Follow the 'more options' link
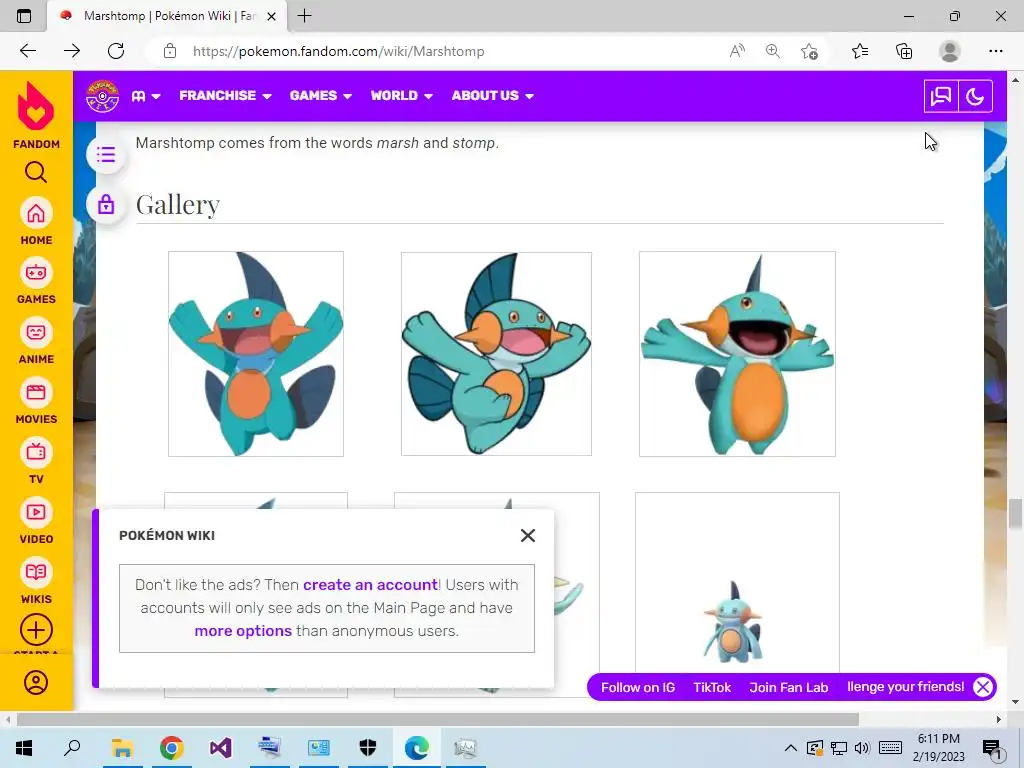The width and height of the screenshot is (1024, 768). 243,631
